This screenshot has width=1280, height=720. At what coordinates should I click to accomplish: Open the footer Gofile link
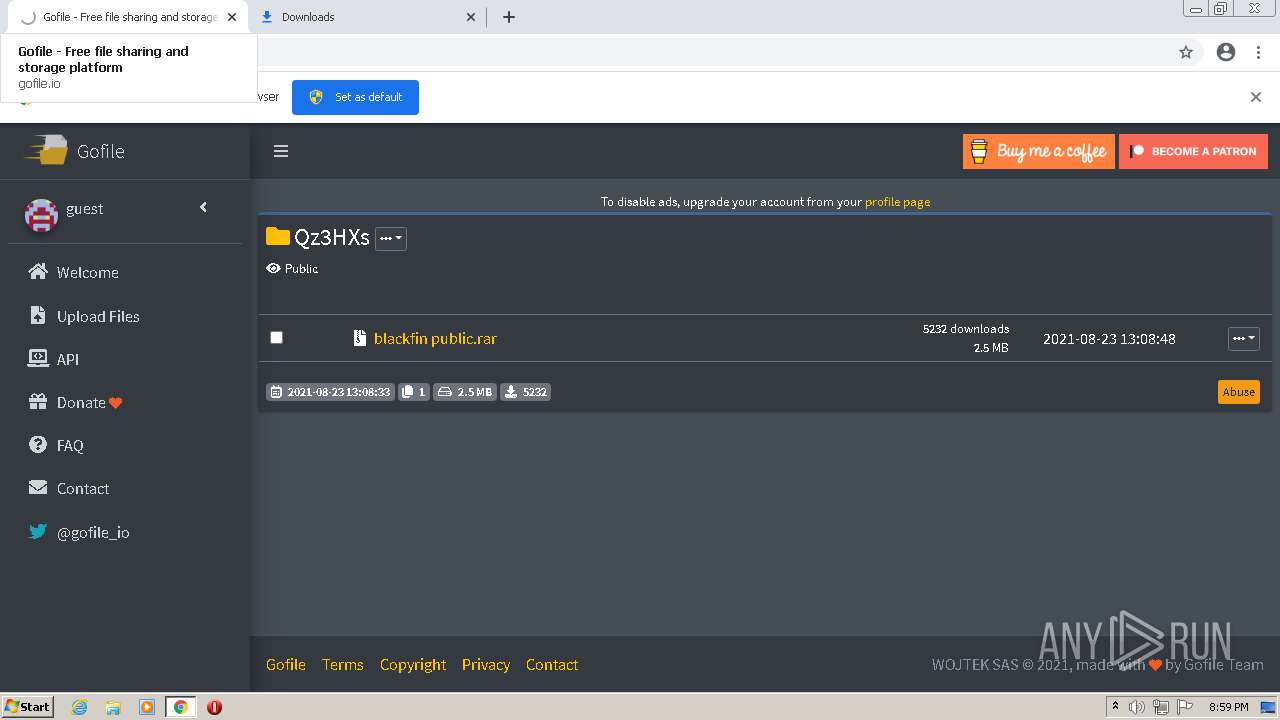(286, 664)
